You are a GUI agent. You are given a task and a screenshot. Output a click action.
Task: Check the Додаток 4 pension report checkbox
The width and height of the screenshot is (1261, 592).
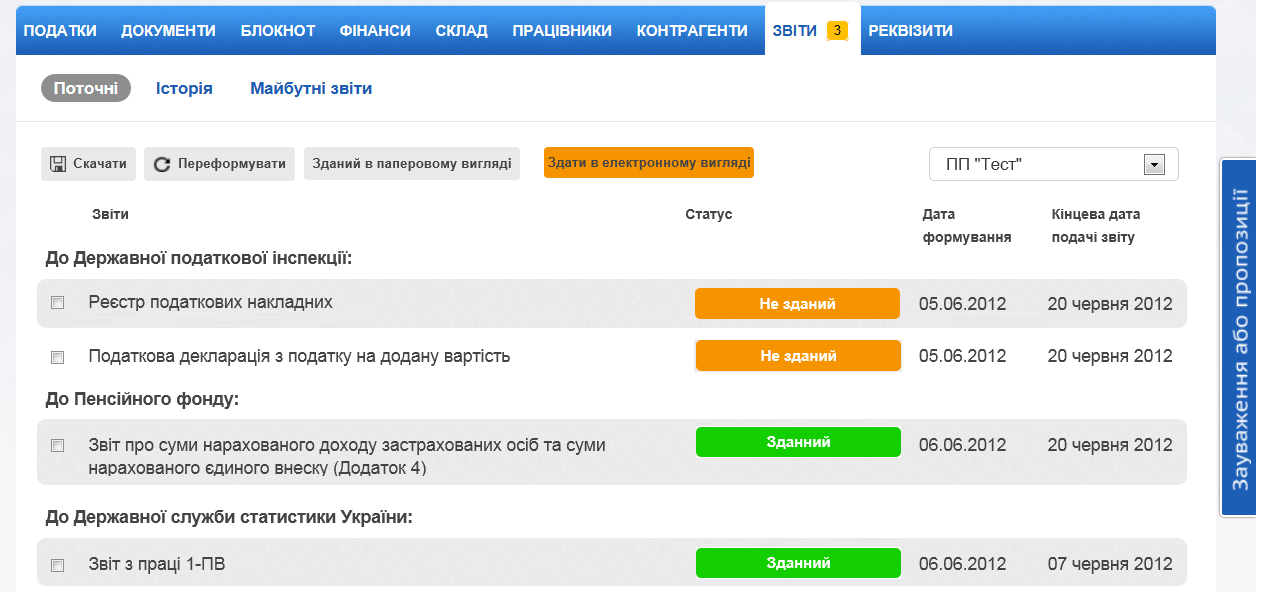point(58,445)
